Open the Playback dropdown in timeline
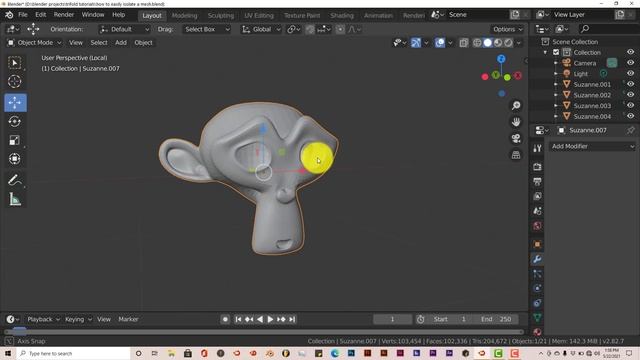Viewport: 640px width, 360px height. (x=43, y=319)
